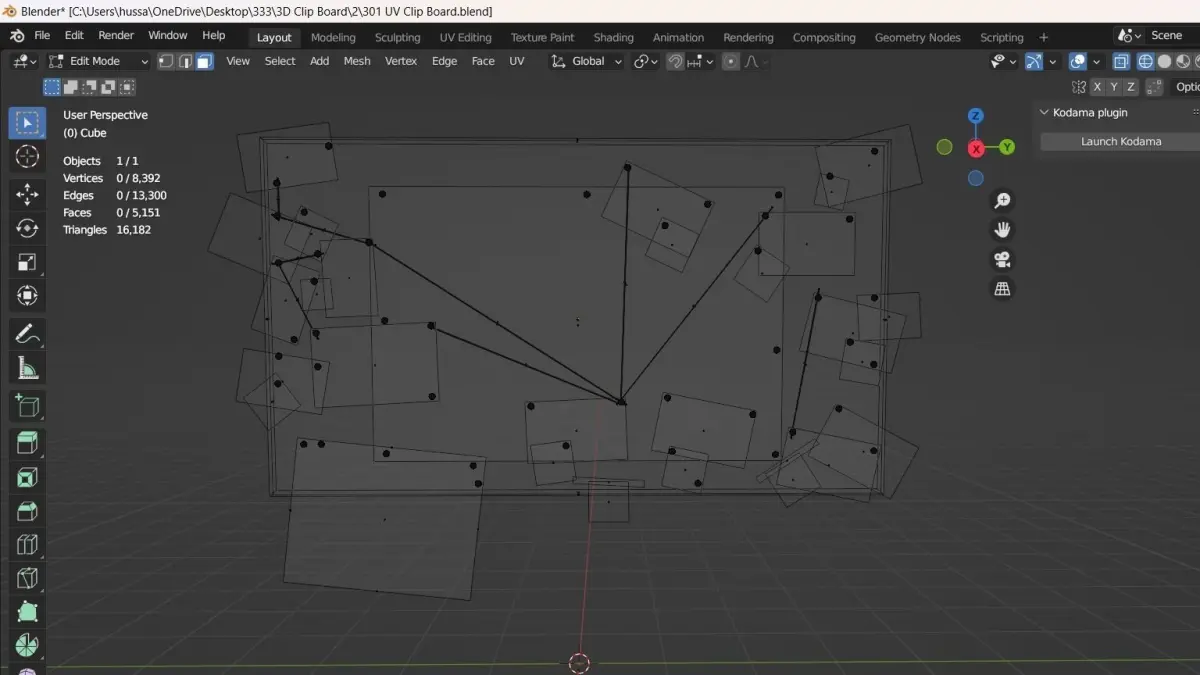Viewport: 1200px width, 675px height.
Task: Pick the Loop Cut tool
Action: (x=27, y=545)
